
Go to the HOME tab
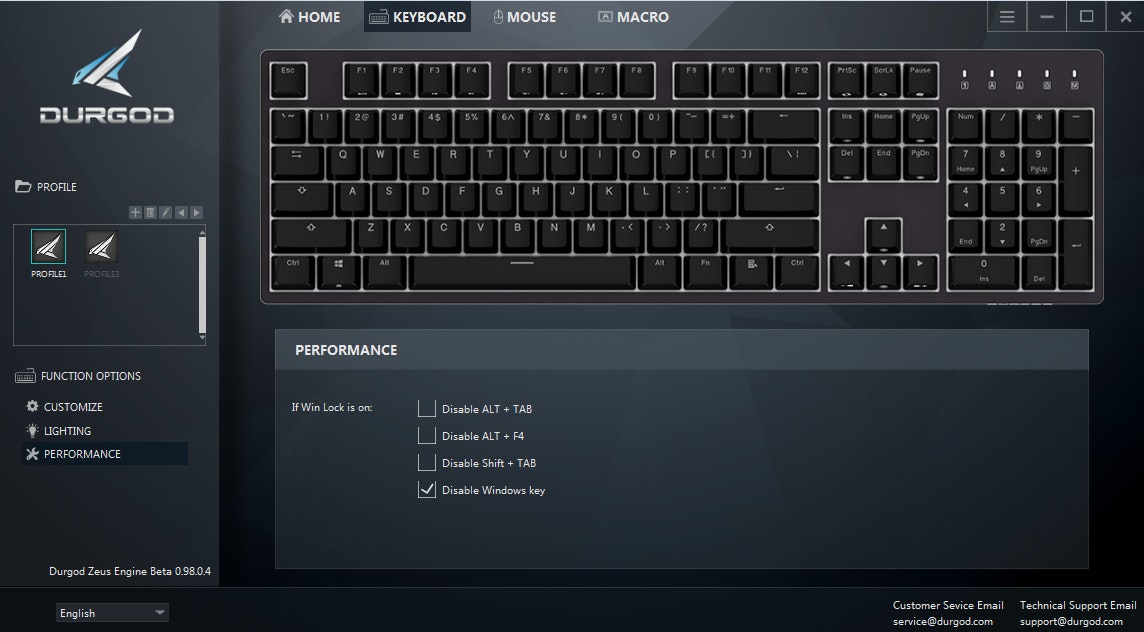pos(309,17)
